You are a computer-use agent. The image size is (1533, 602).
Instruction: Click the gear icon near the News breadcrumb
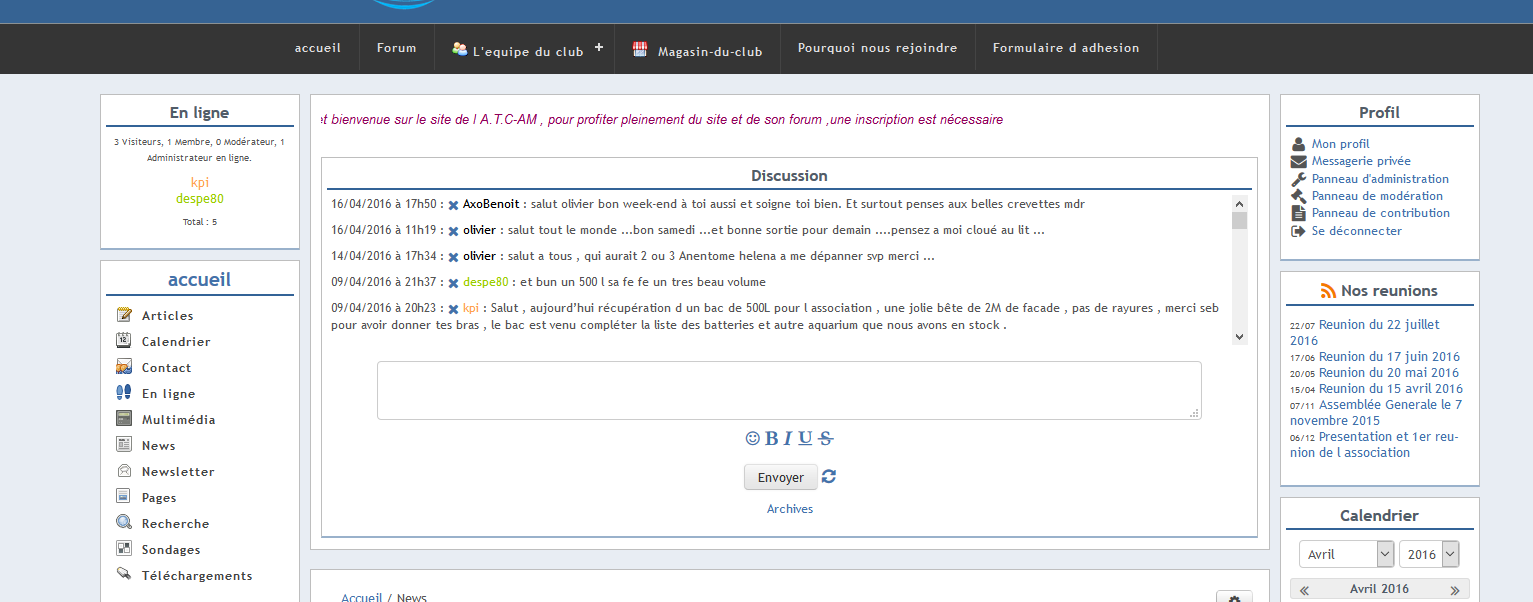(x=1234, y=598)
